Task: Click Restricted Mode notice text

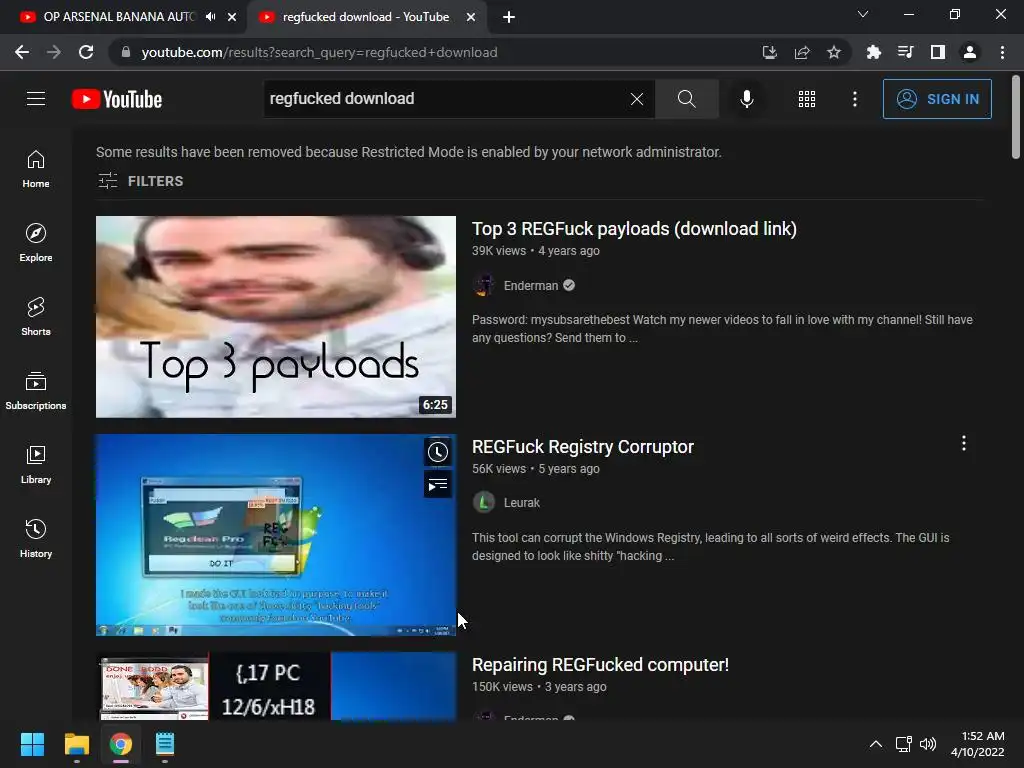Action: pyautogui.click(x=409, y=152)
